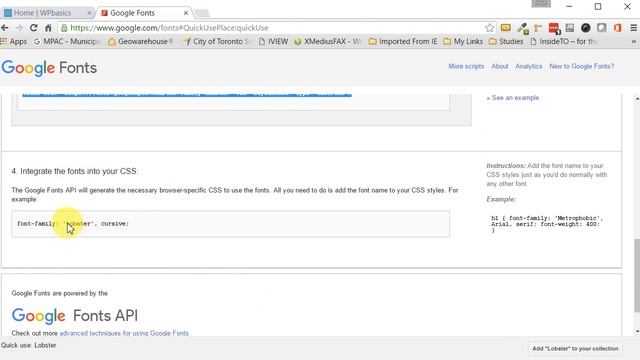Click the color picker extension icon
The image size is (640, 360).
[522, 28]
